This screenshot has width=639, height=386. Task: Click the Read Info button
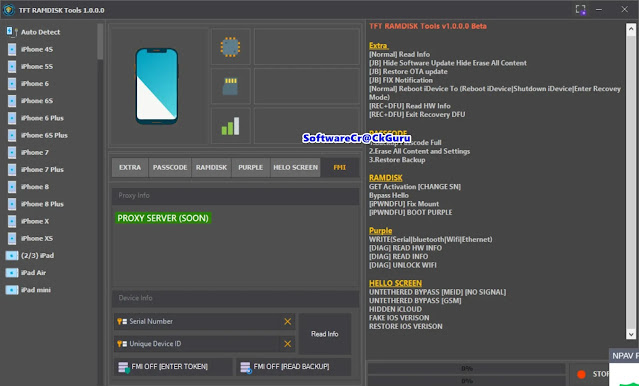click(325, 334)
